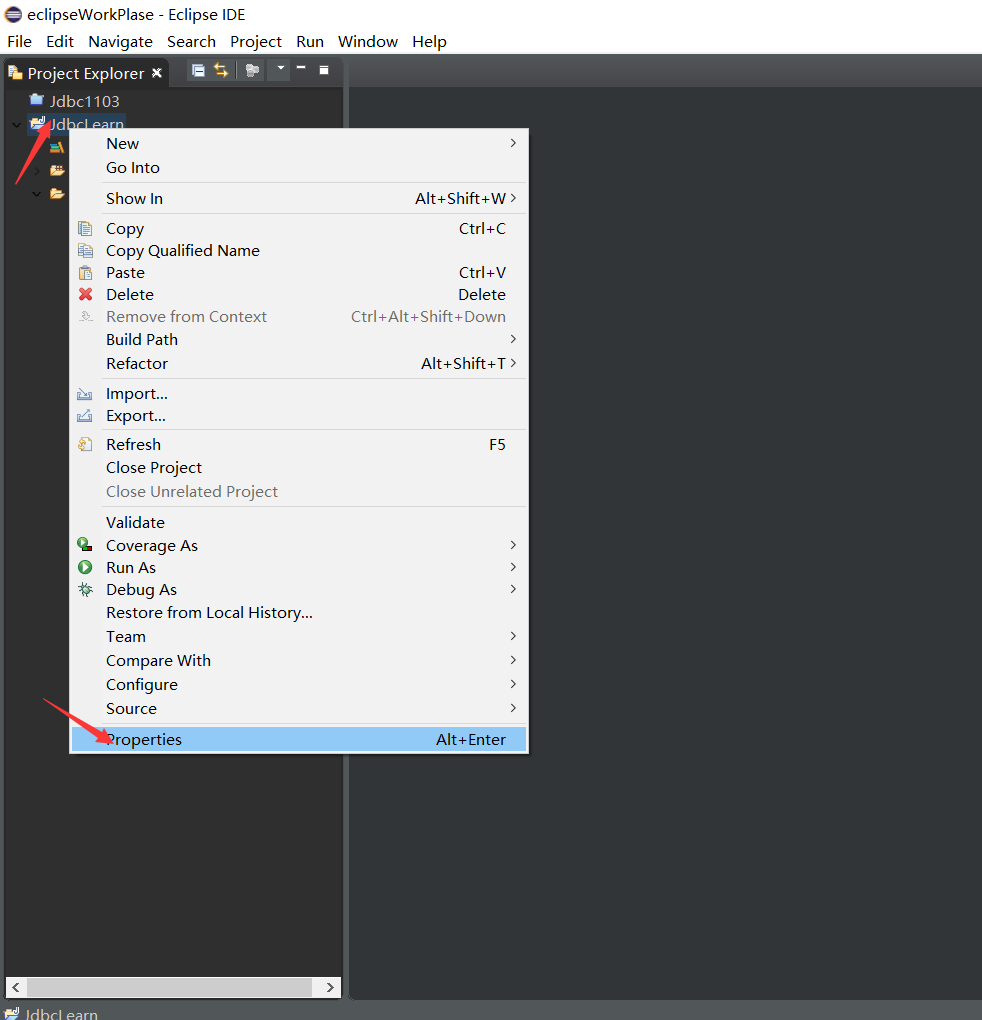Viewport: 982px width, 1020px height.
Task: Click the horizontal scrollbar right arrow
Action: point(330,987)
